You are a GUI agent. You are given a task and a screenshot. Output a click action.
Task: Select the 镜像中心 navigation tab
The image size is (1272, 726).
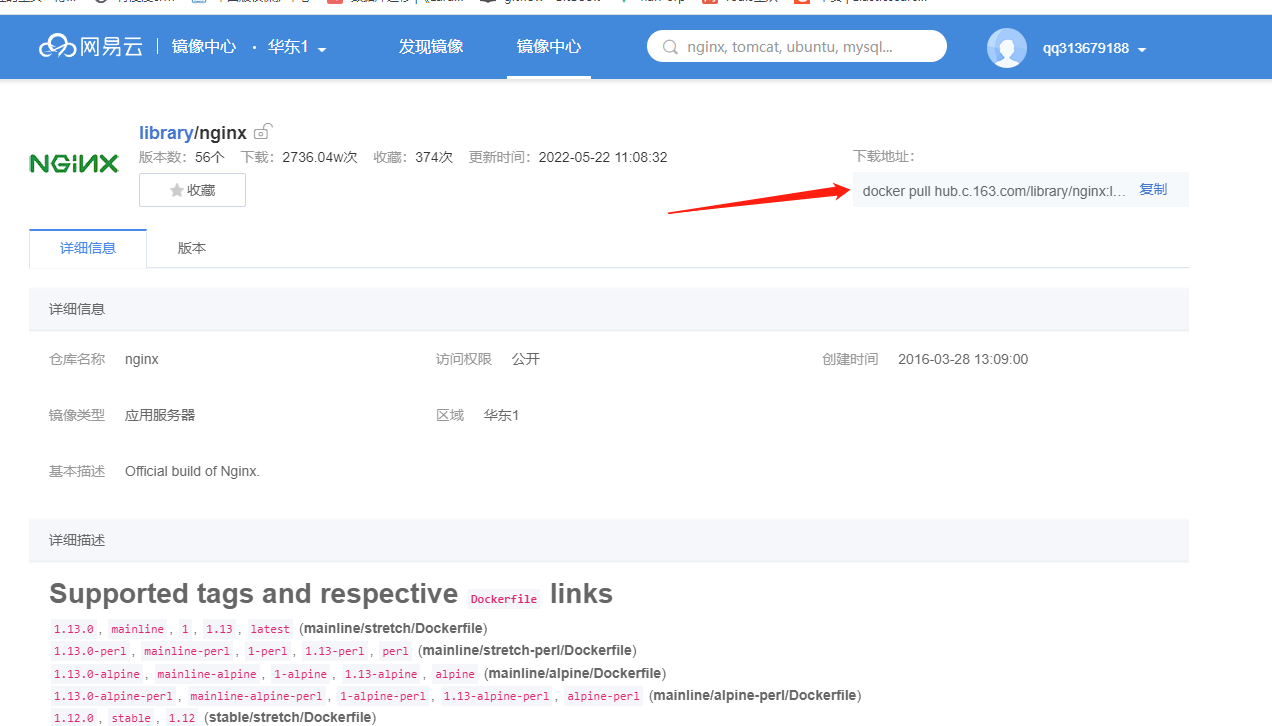tap(548, 47)
